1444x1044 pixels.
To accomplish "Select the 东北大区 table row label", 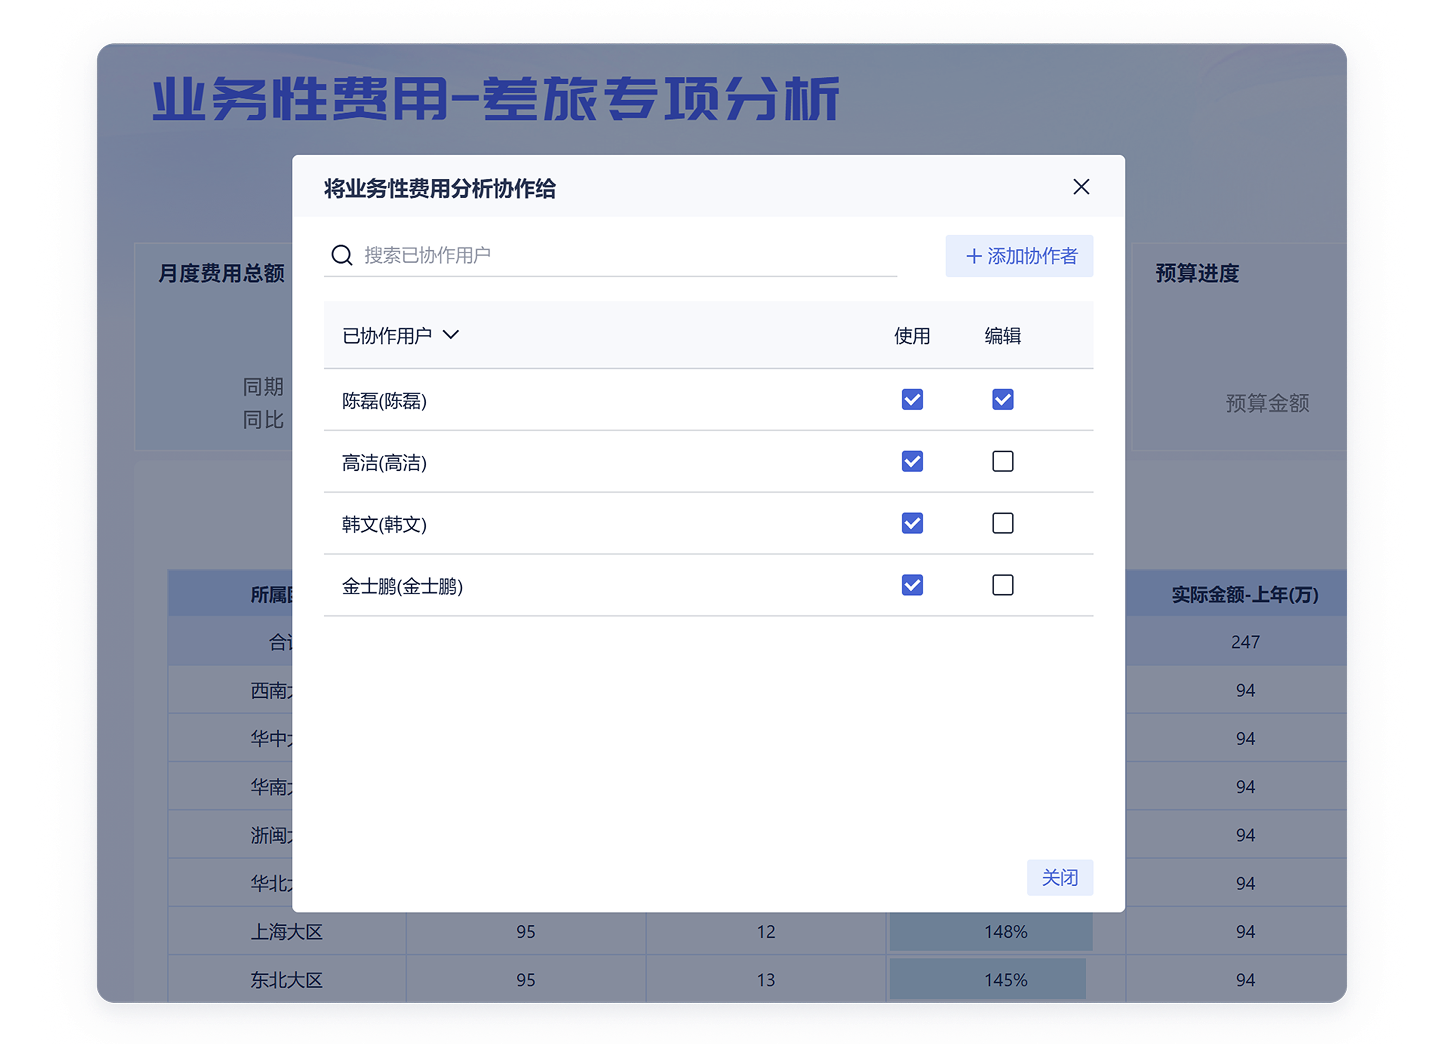I will 286,980.
